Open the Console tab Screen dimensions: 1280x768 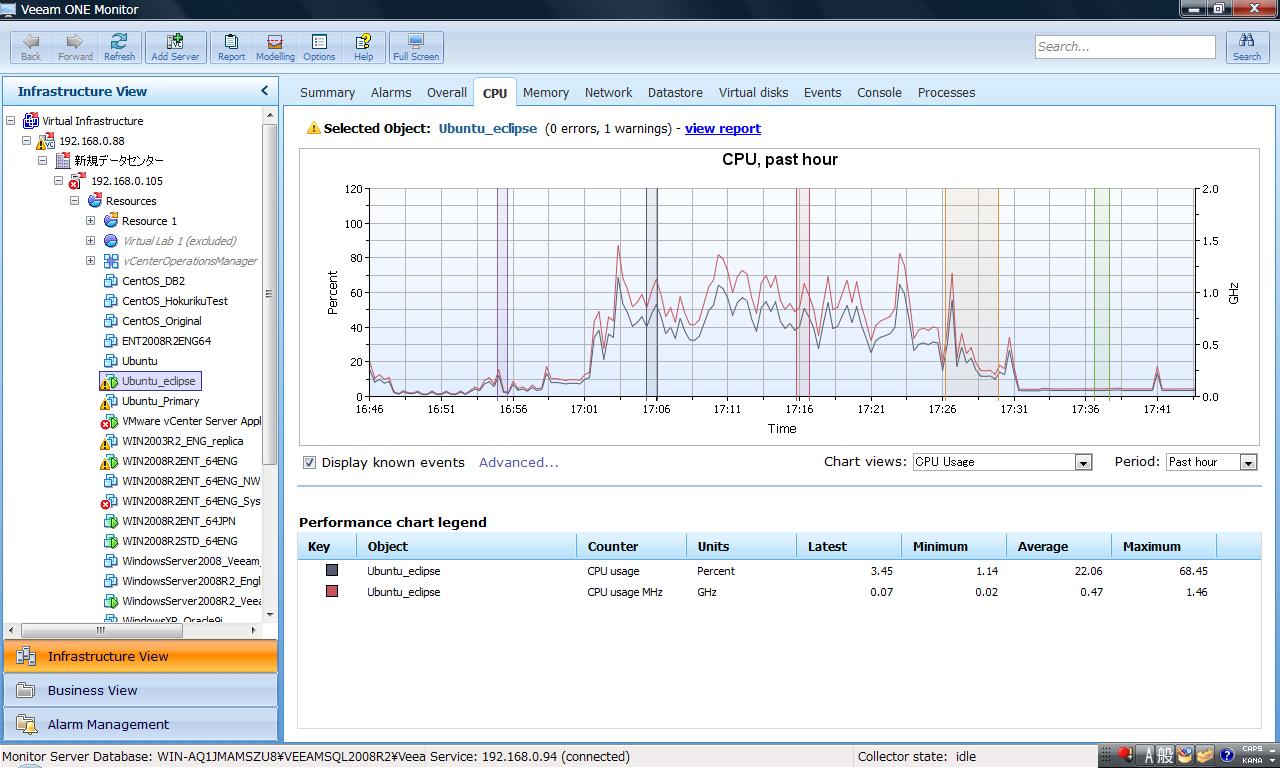tap(879, 92)
